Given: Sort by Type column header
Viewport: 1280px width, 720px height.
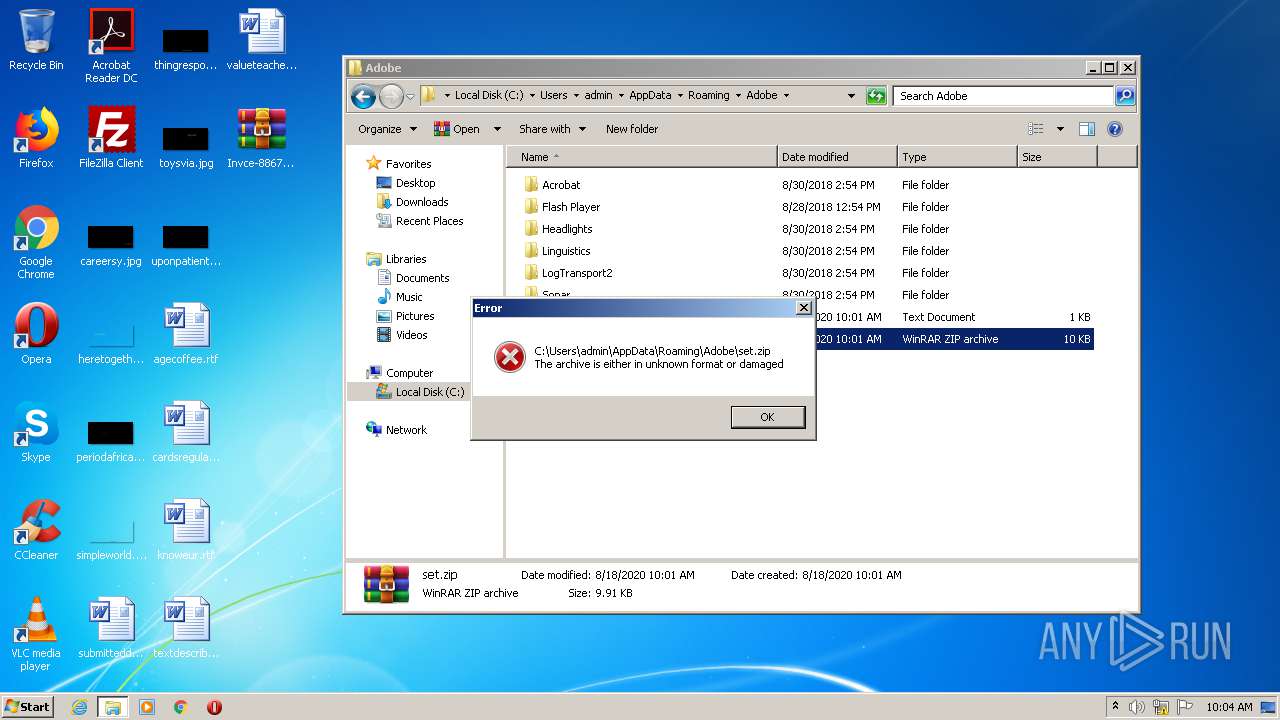Looking at the screenshot, I should 957,157.
